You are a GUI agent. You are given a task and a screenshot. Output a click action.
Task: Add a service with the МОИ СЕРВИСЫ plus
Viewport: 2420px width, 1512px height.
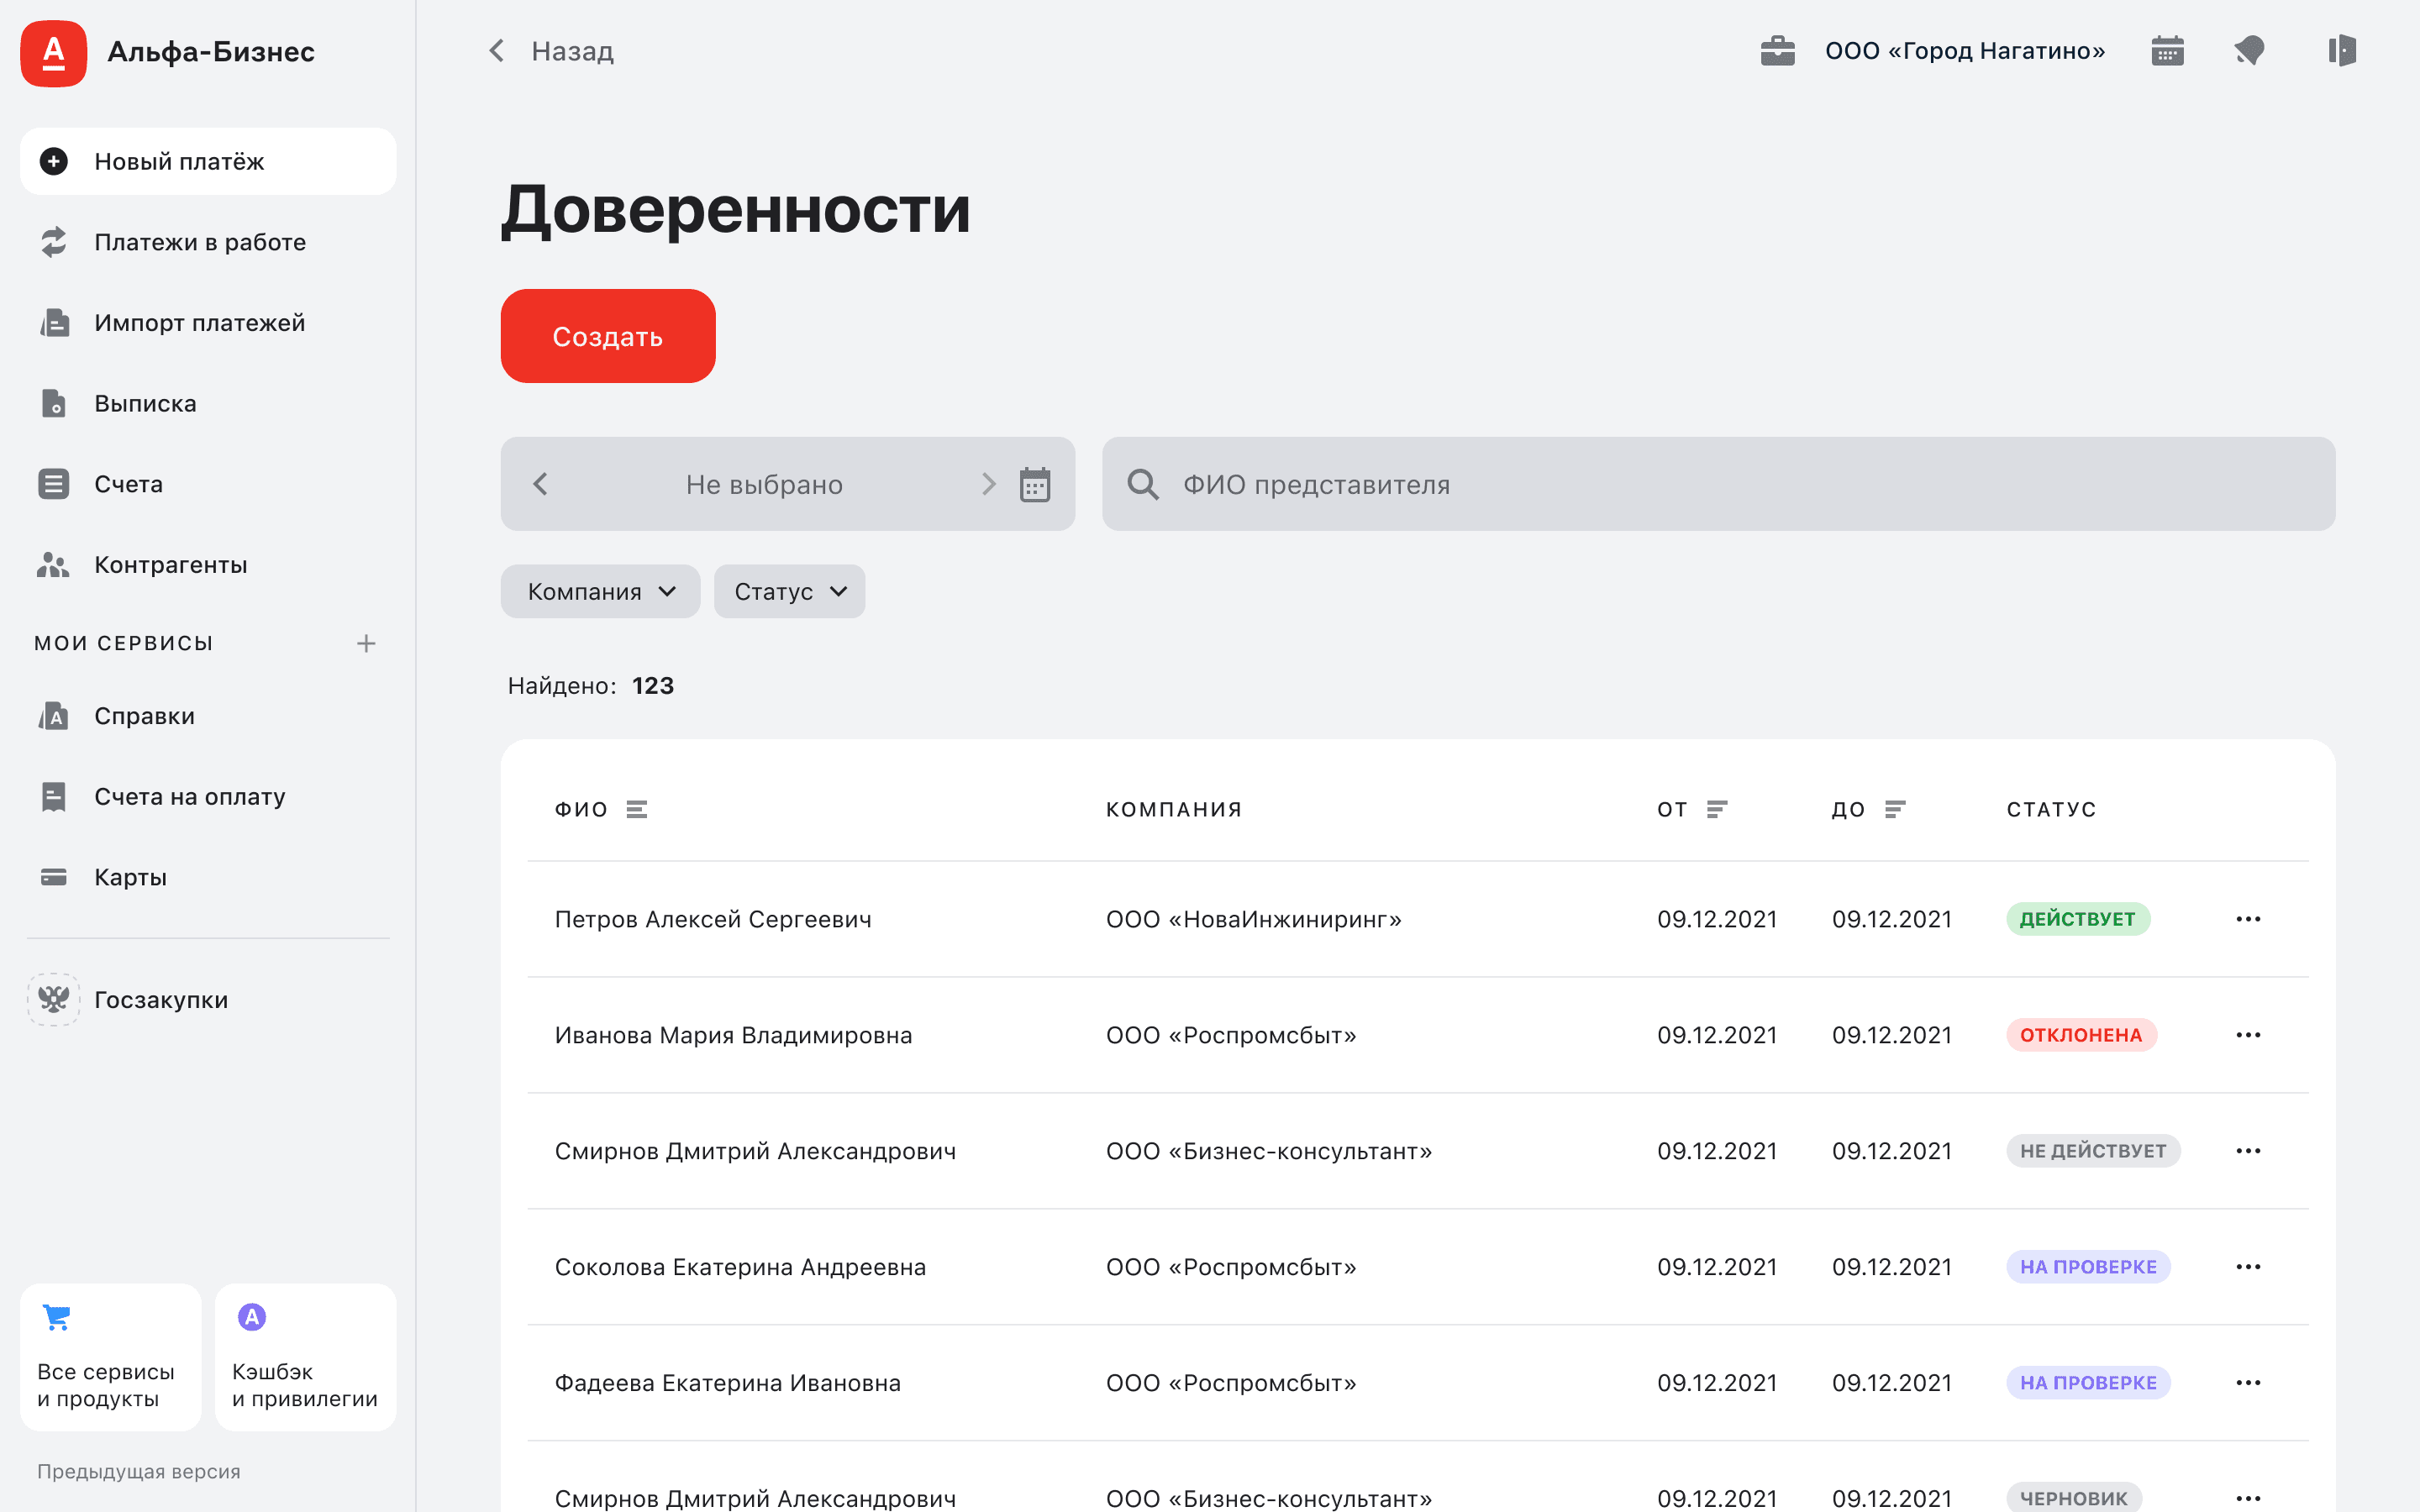tap(366, 643)
